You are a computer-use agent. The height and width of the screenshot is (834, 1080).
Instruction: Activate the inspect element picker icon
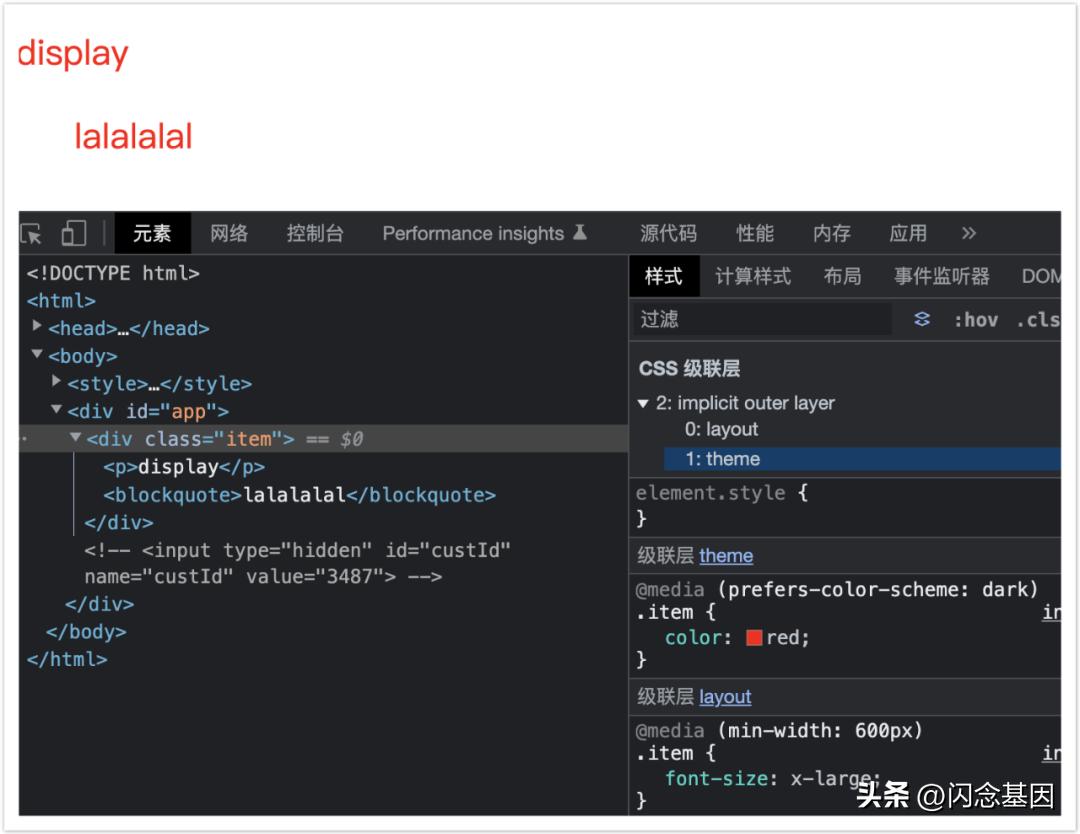pyautogui.click(x=32, y=234)
